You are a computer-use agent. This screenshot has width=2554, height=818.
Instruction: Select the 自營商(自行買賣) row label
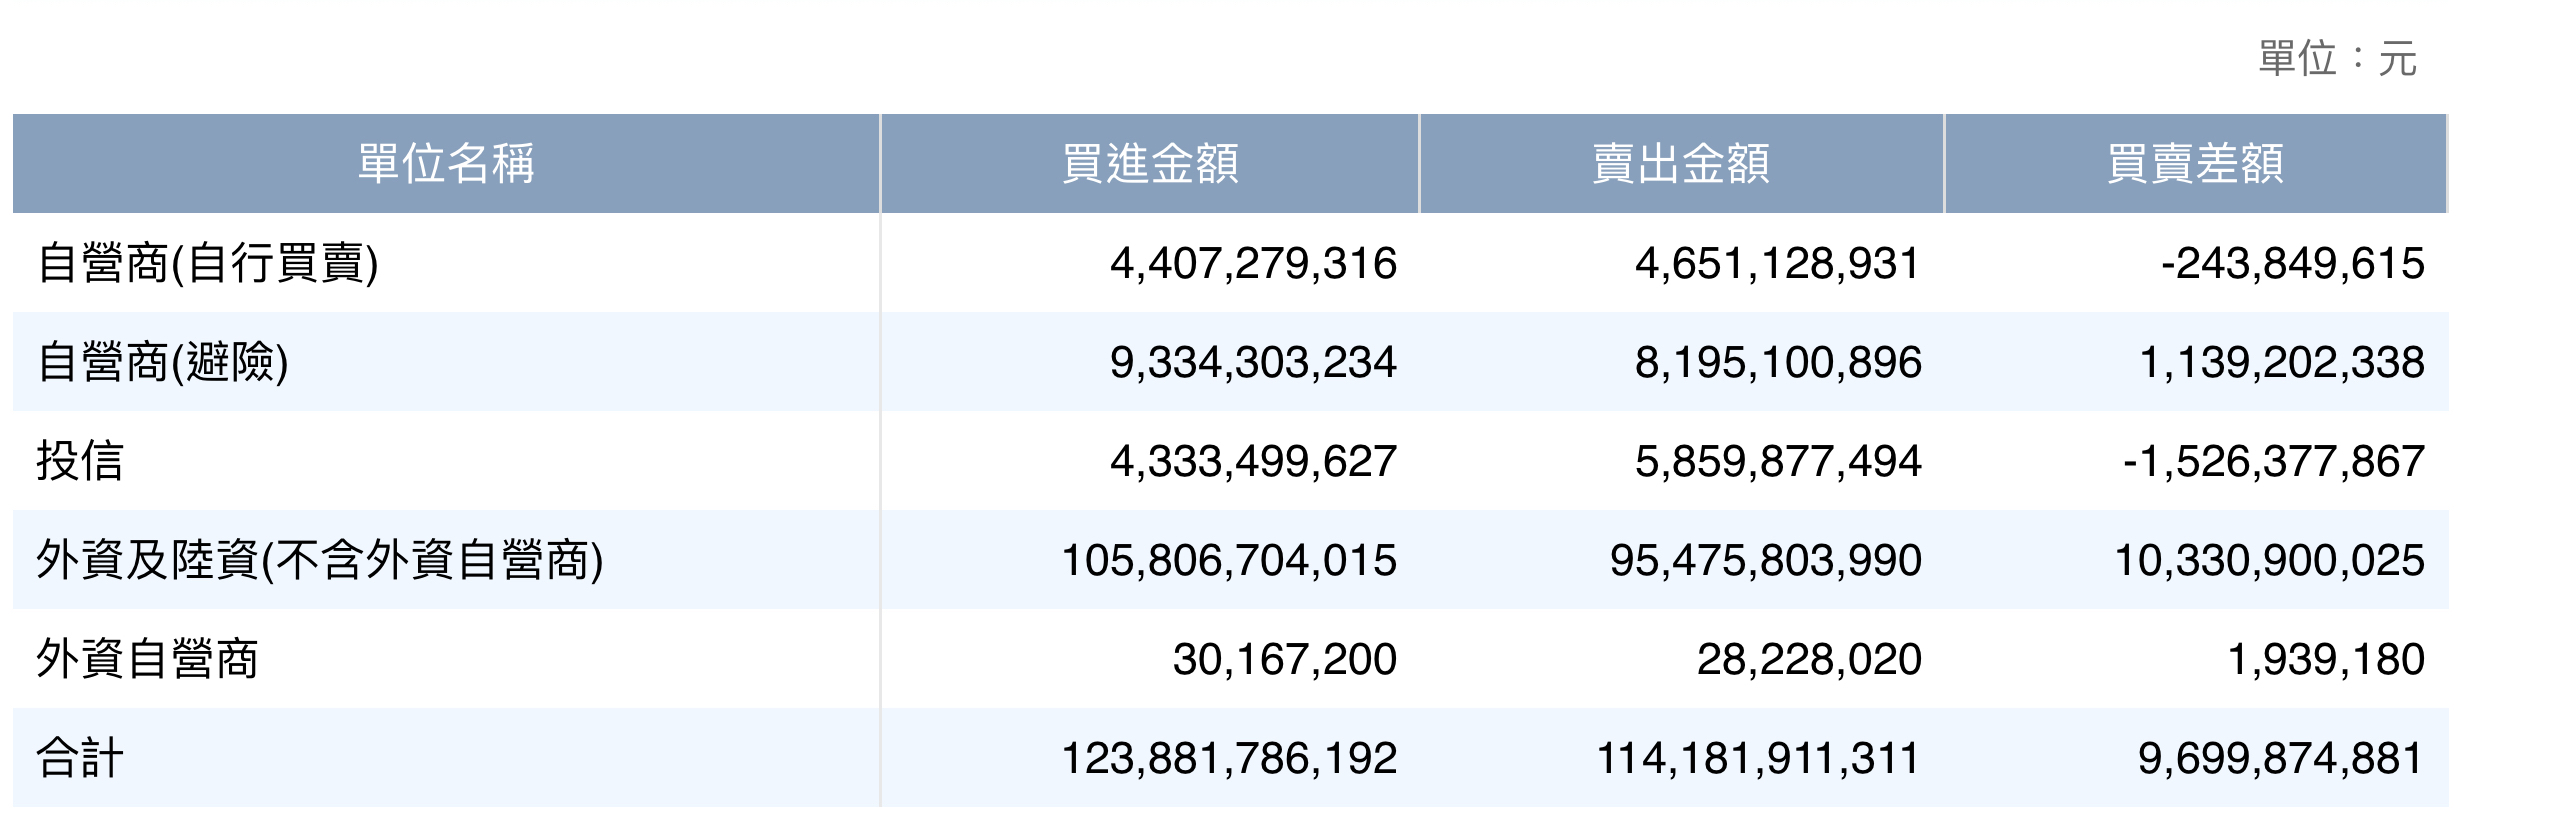pos(208,263)
